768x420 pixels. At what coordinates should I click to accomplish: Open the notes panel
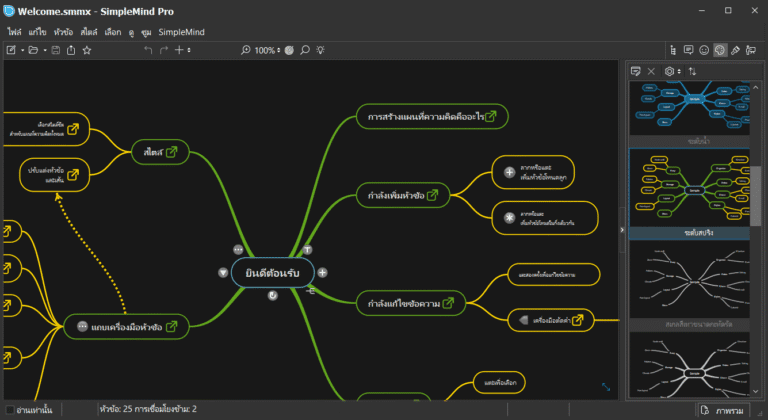[x=688, y=50]
